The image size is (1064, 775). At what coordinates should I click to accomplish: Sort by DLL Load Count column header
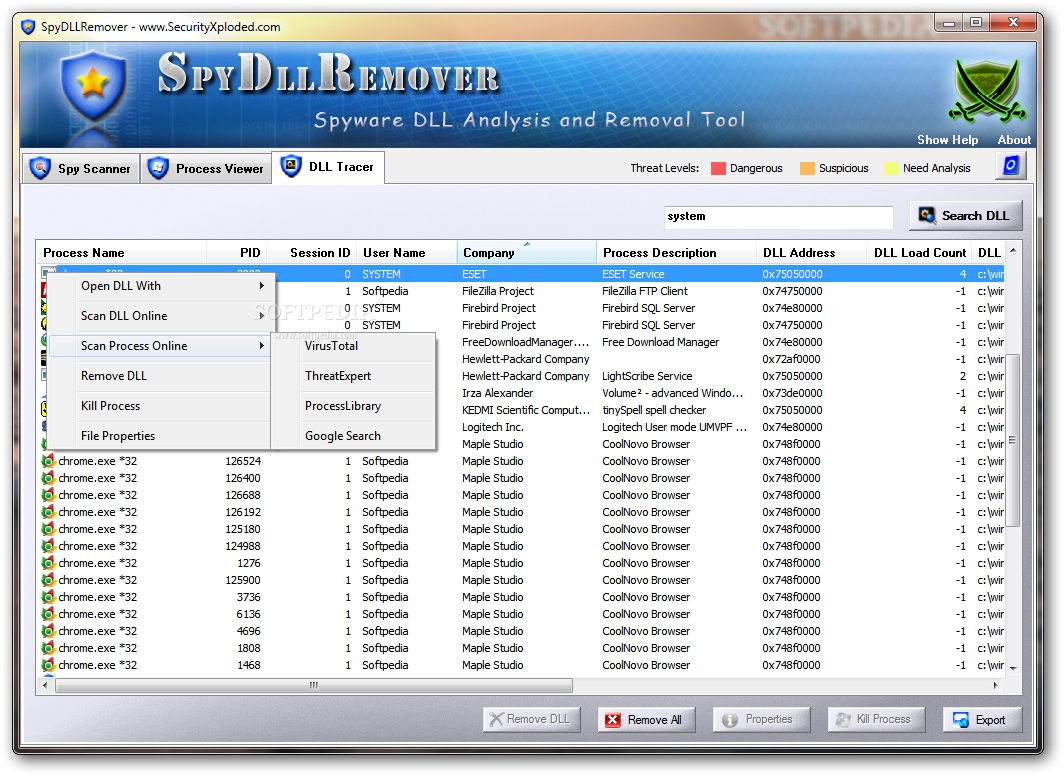click(x=919, y=253)
